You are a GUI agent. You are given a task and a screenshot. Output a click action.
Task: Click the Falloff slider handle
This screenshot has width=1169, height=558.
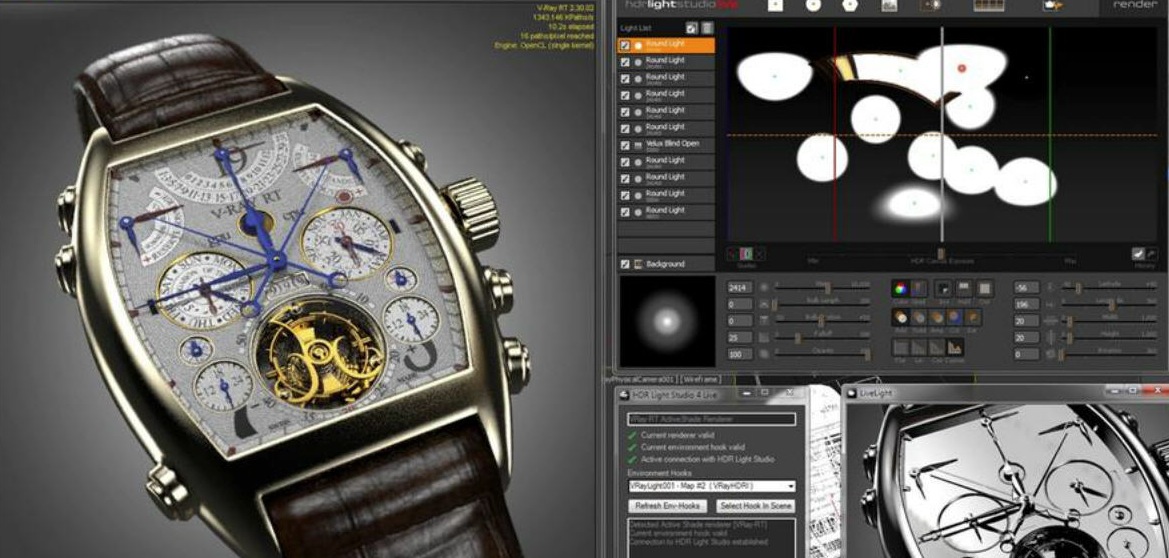click(x=797, y=338)
